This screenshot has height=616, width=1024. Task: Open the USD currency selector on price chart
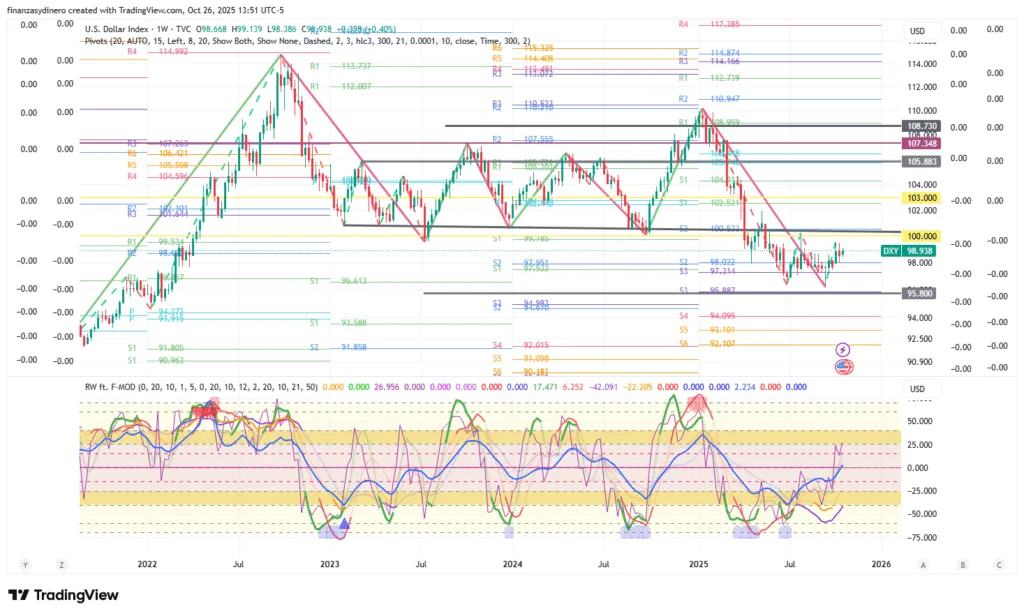pyautogui.click(x=916, y=31)
